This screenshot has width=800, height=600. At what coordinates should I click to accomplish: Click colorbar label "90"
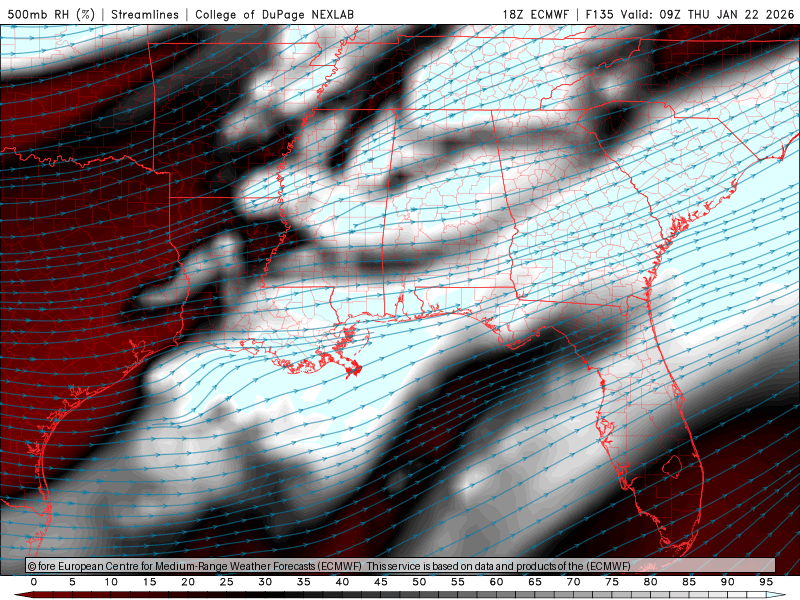[728, 582]
